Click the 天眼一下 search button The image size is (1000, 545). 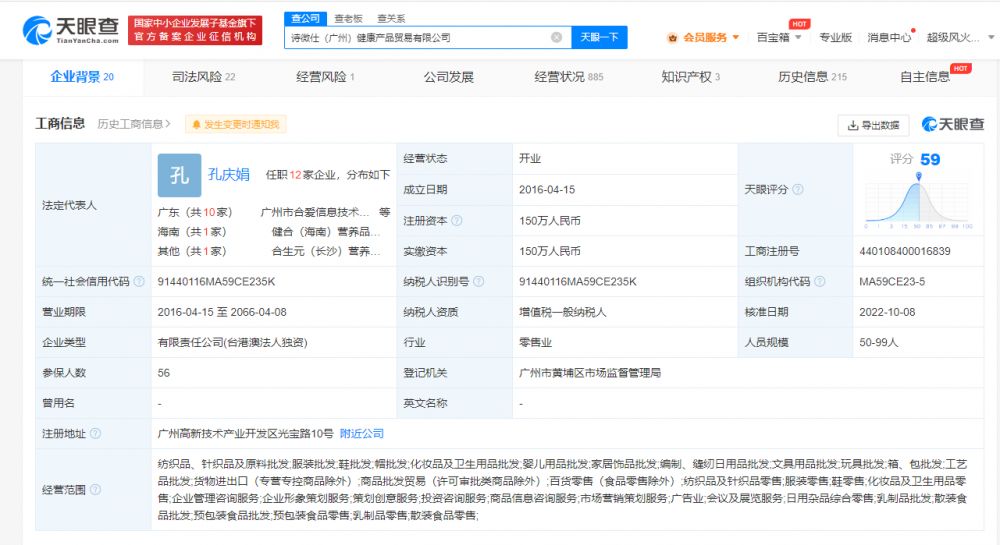pyautogui.click(x=599, y=38)
